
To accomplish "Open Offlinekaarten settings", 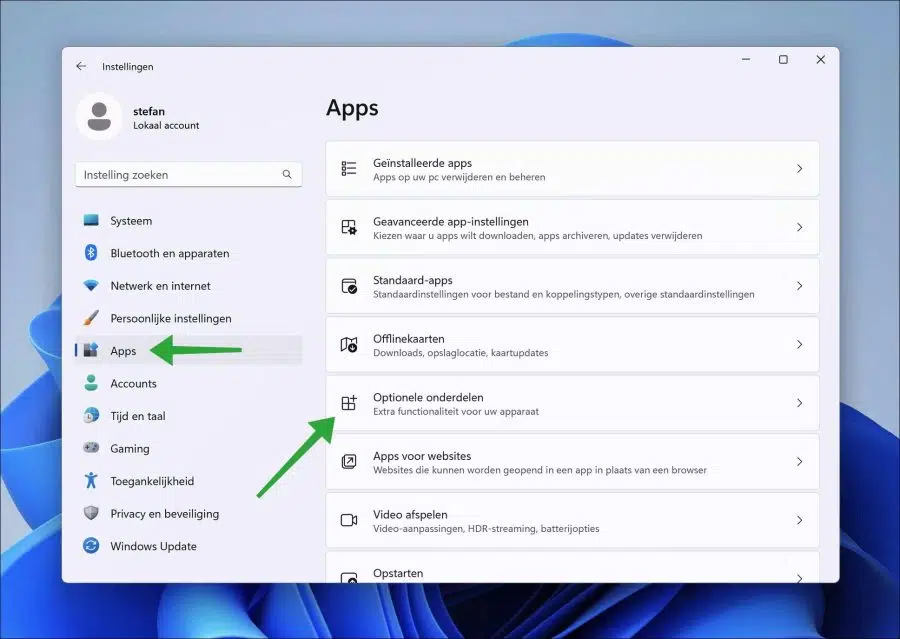I will (x=572, y=344).
